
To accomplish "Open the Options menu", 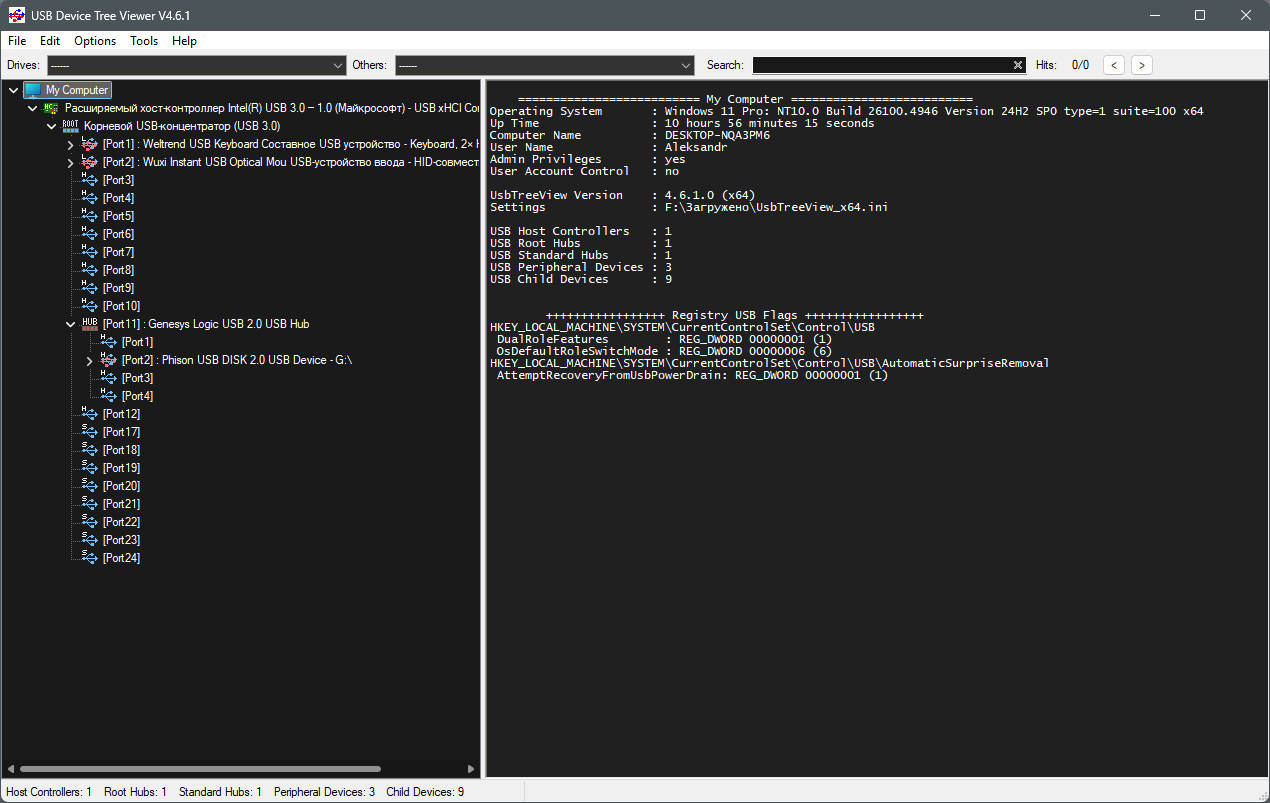I will pos(95,41).
